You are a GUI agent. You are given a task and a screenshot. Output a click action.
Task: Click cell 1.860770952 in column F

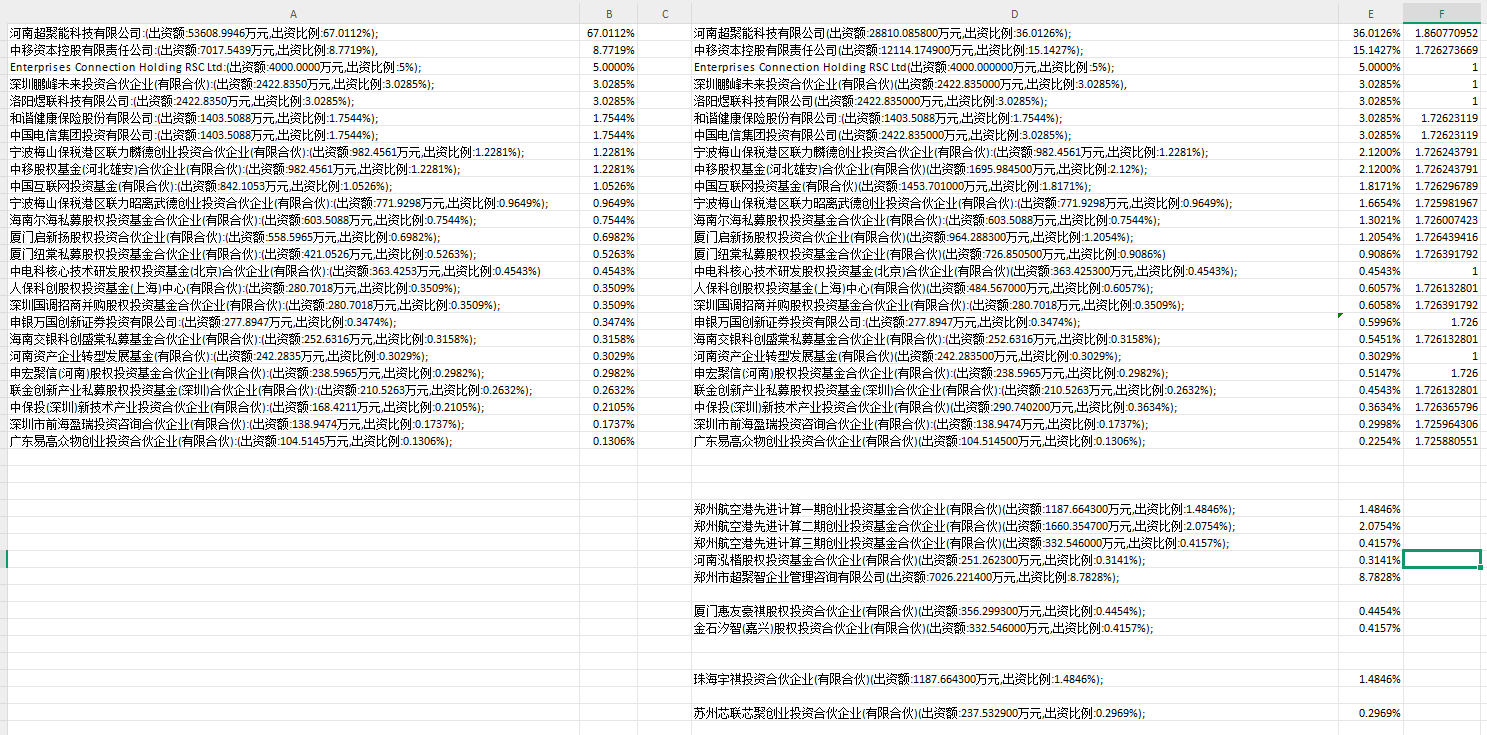click(x=1442, y=33)
